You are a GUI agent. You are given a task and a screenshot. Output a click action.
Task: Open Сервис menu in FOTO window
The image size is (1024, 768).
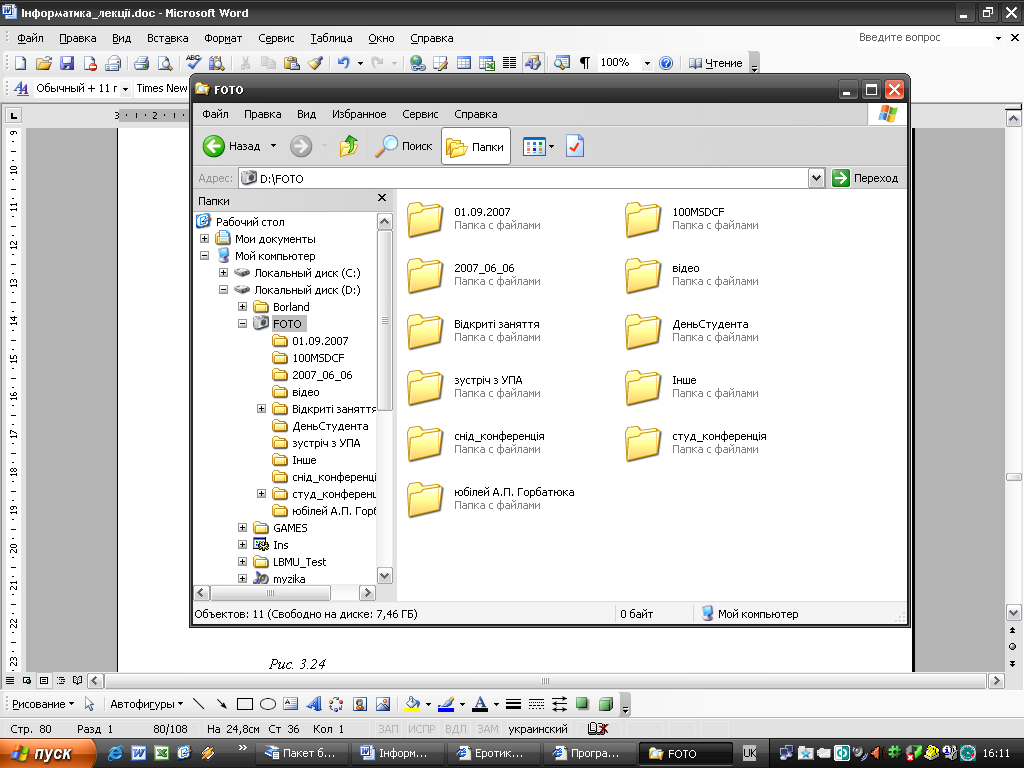coord(420,114)
